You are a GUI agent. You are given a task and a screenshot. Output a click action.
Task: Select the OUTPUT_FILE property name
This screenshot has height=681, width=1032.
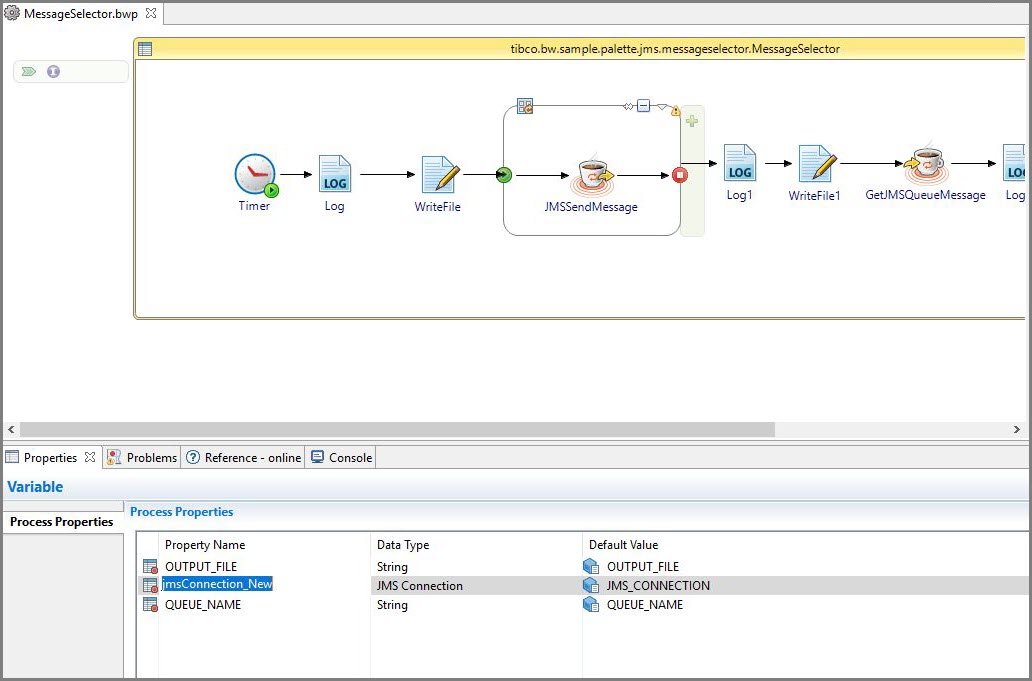coord(201,567)
